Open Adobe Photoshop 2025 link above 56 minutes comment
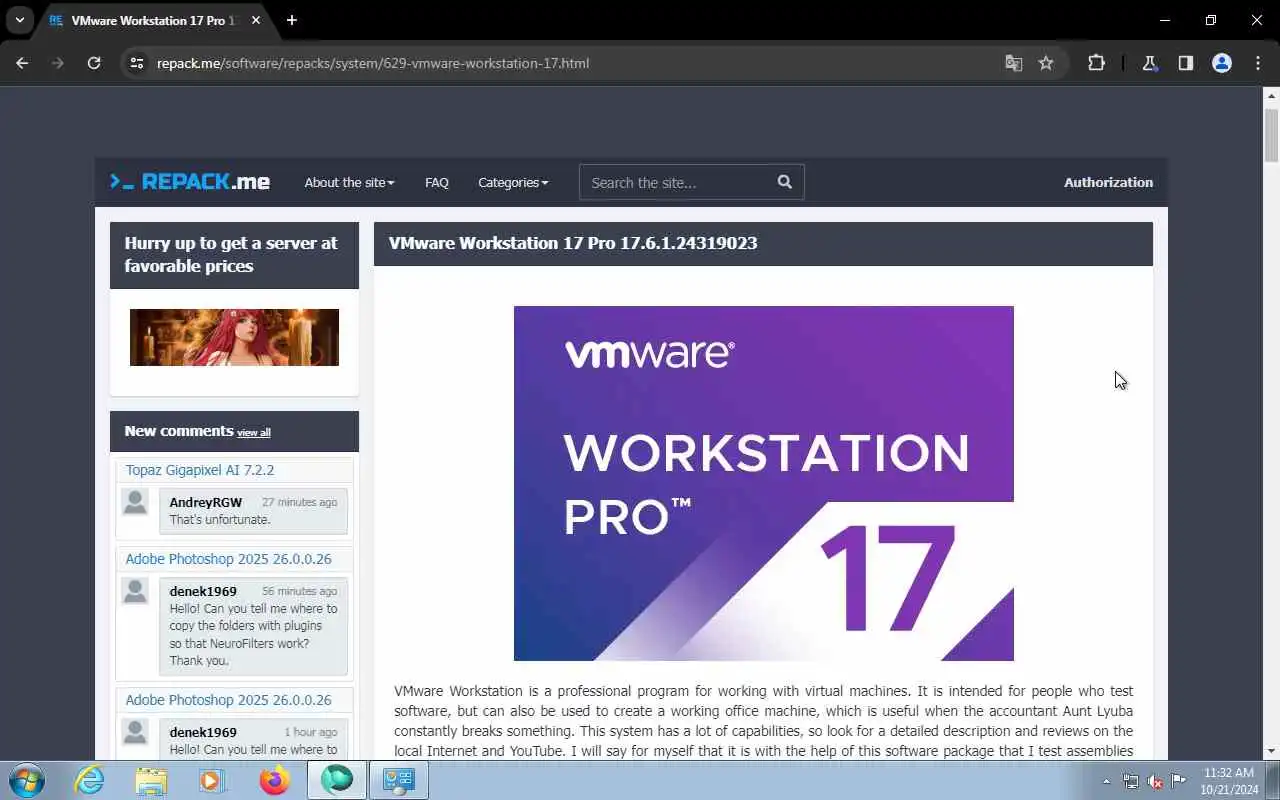The image size is (1280, 800). point(228,559)
